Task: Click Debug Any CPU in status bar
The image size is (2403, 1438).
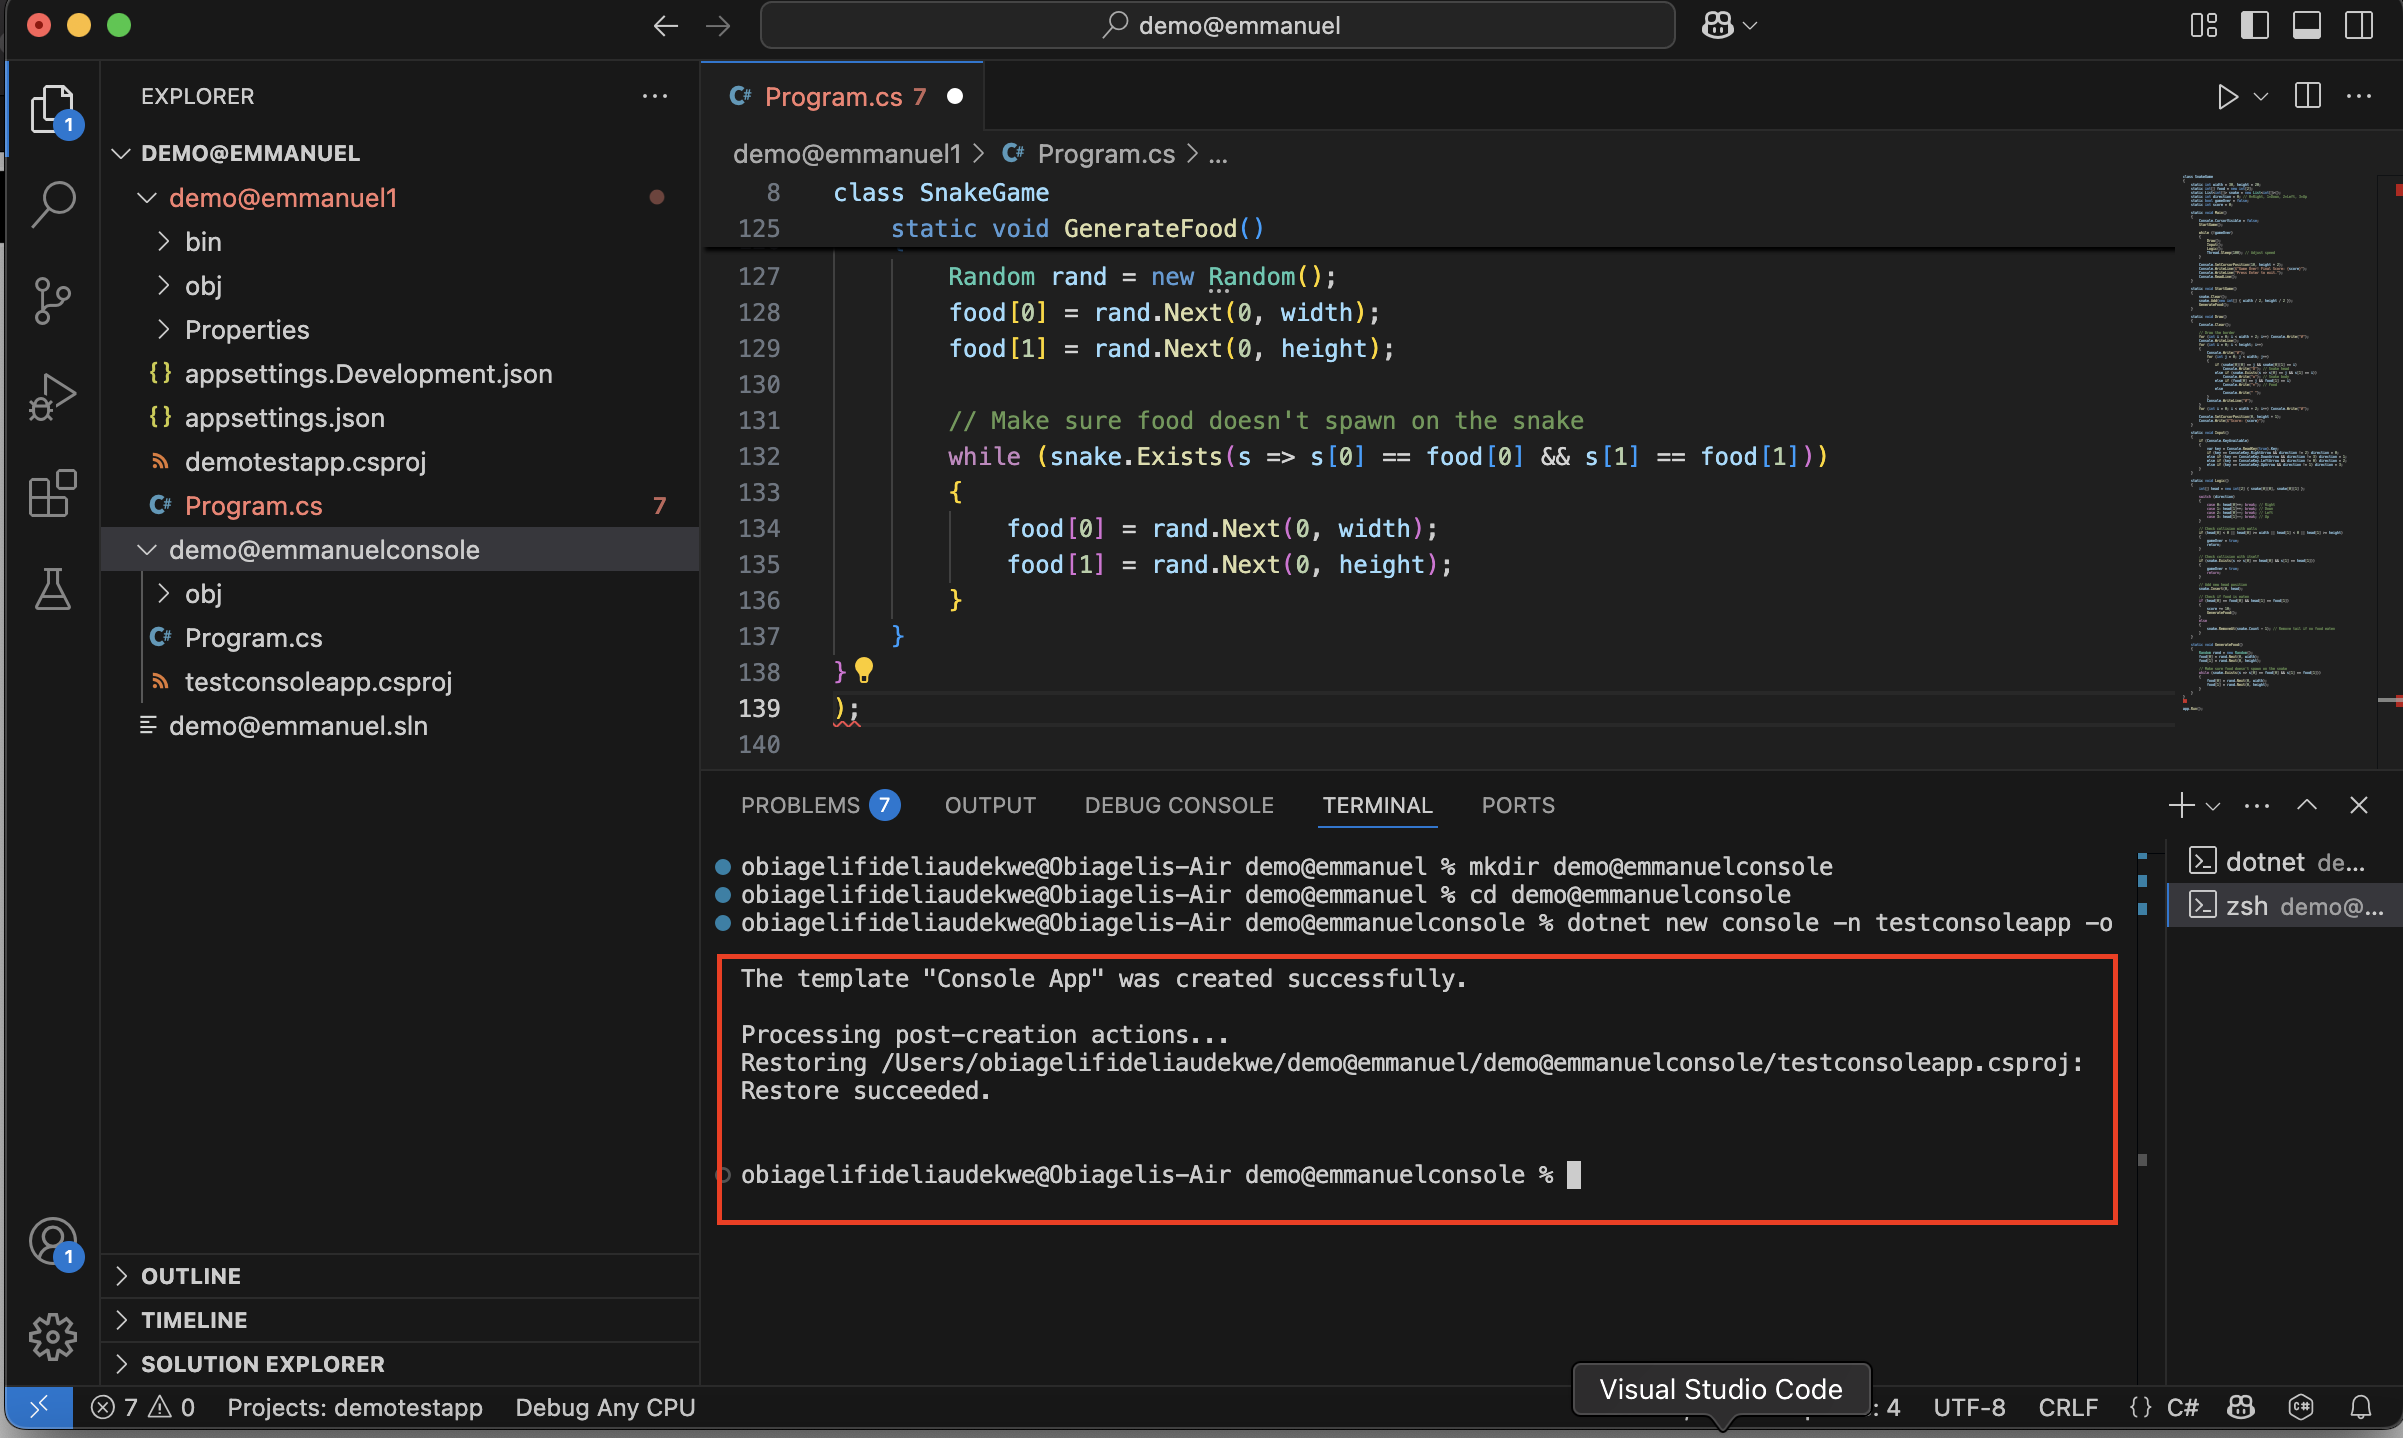Action: [x=605, y=1407]
